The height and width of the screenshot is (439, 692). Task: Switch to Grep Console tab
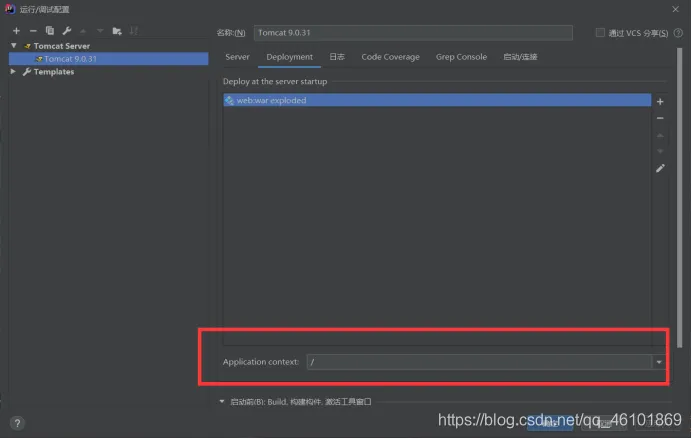(x=461, y=57)
